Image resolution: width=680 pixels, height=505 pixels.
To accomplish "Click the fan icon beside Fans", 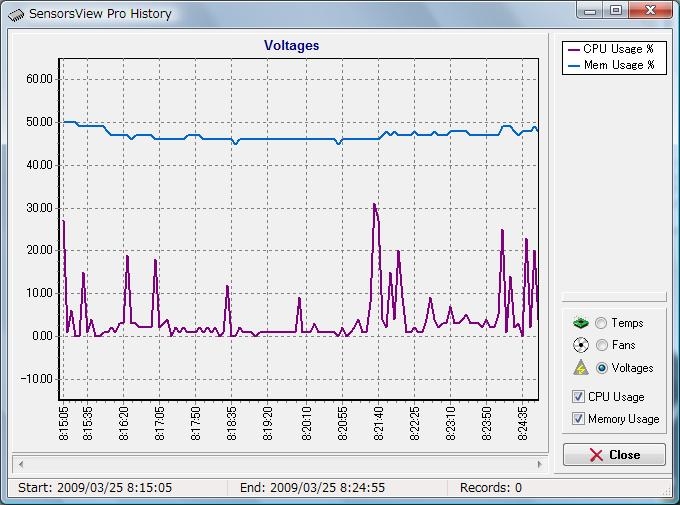I will 580,345.
